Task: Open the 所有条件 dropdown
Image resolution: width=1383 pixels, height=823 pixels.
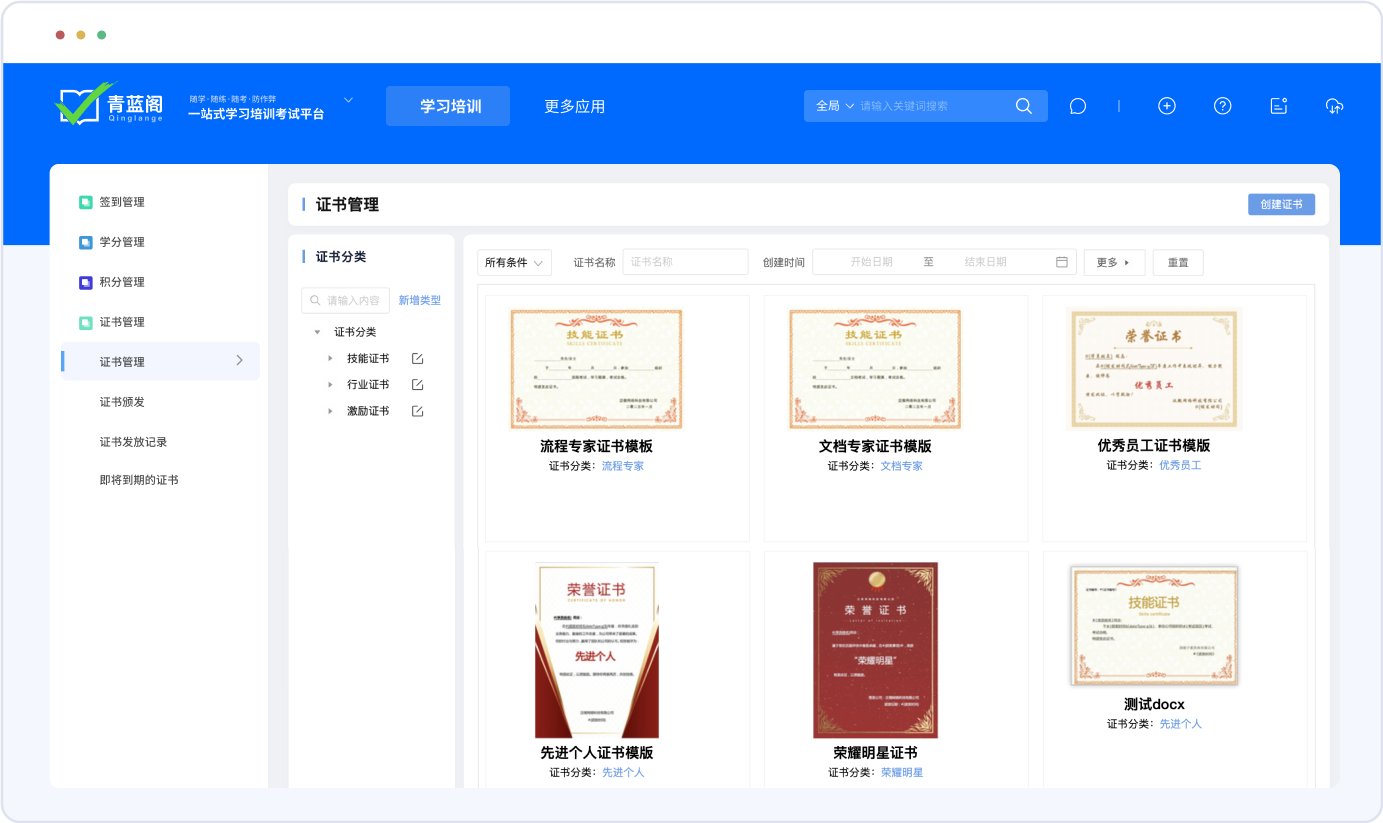Action: [x=514, y=263]
